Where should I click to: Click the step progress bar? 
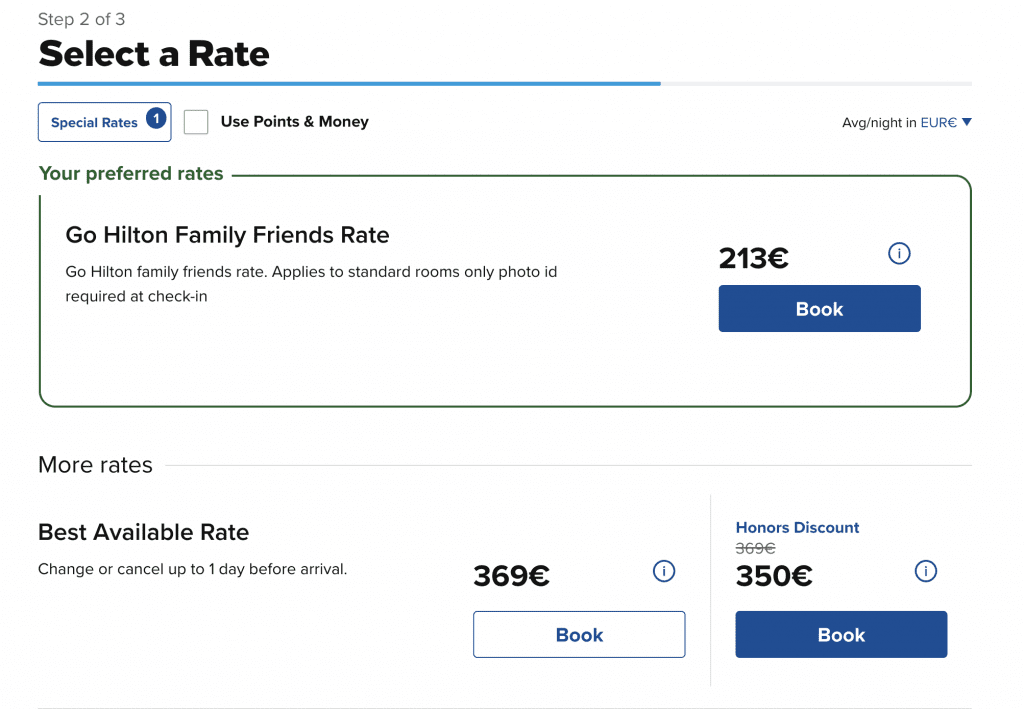click(505, 84)
